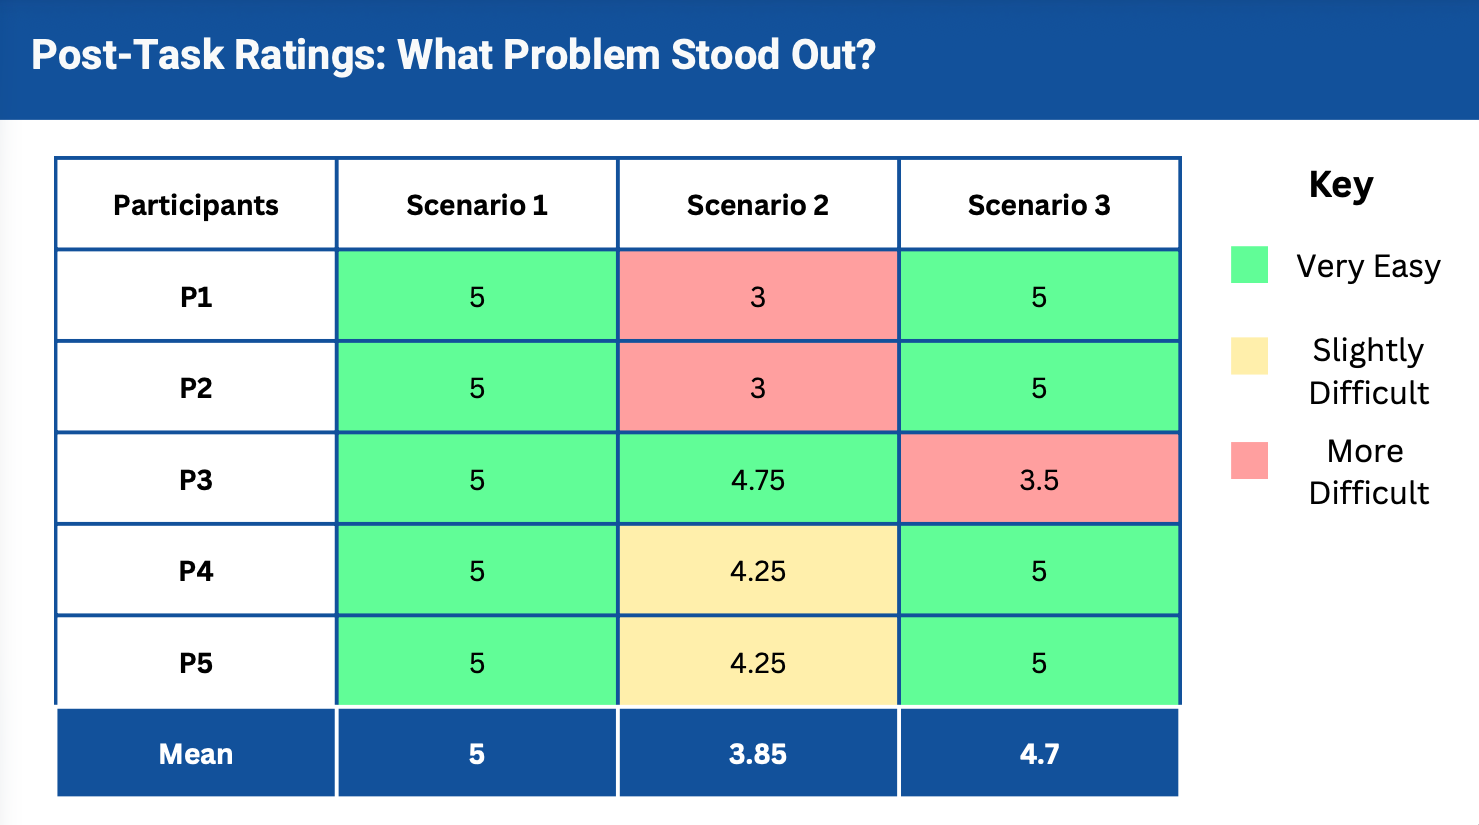Click the Scenario 2 mean value 3.85
The height and width of the screenshot is (825, 1479).
tap(758, 754)
